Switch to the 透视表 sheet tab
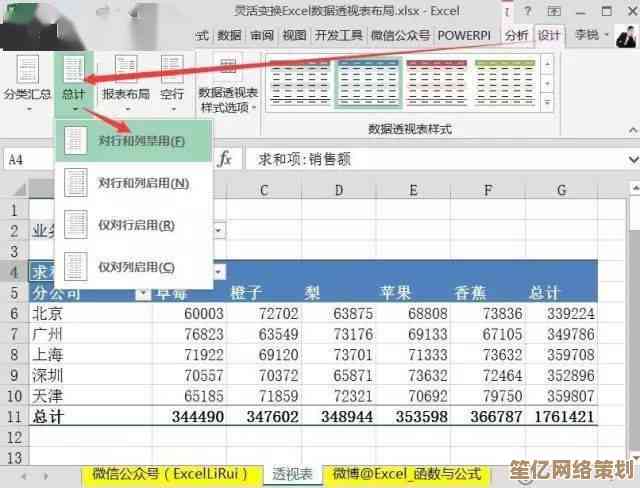 pos(293,474)
